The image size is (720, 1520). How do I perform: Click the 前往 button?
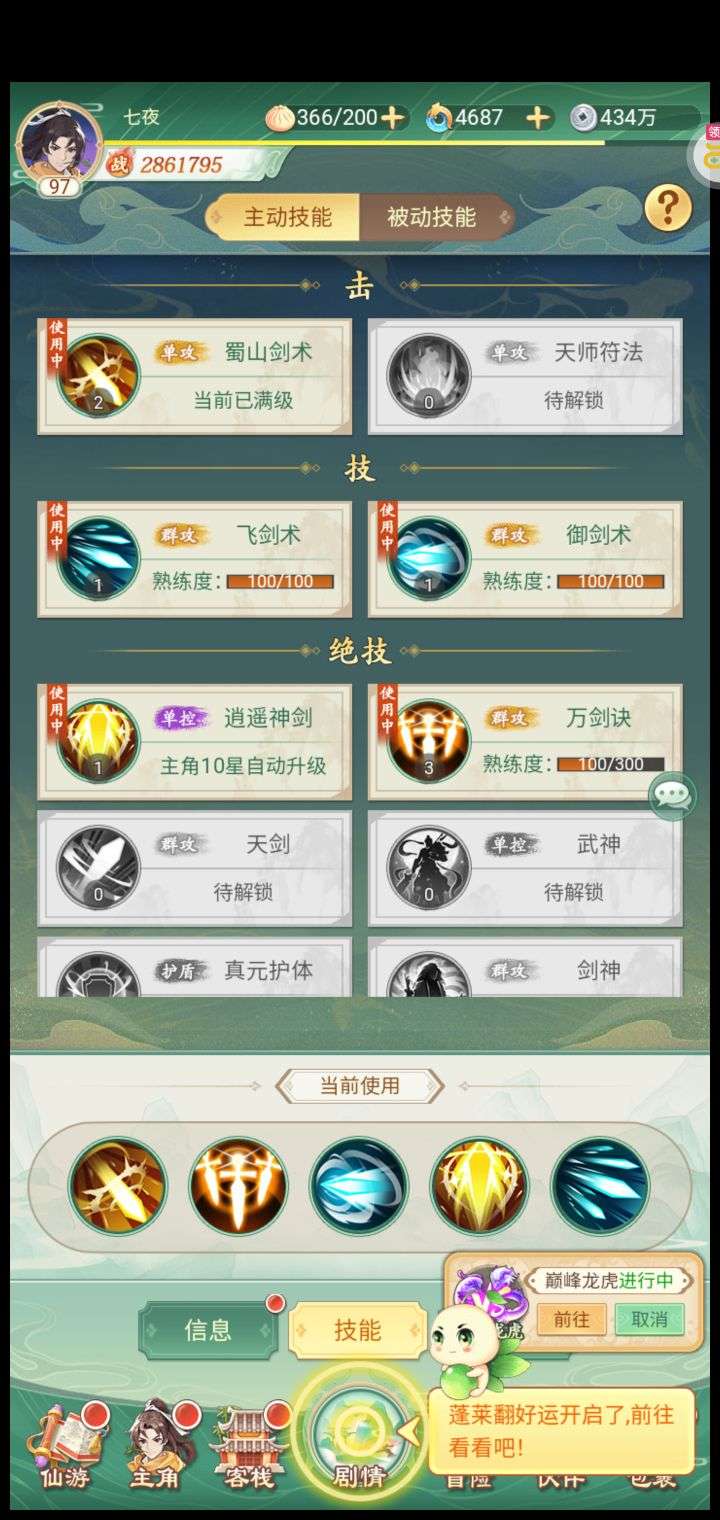click(x=571, y=1319)
